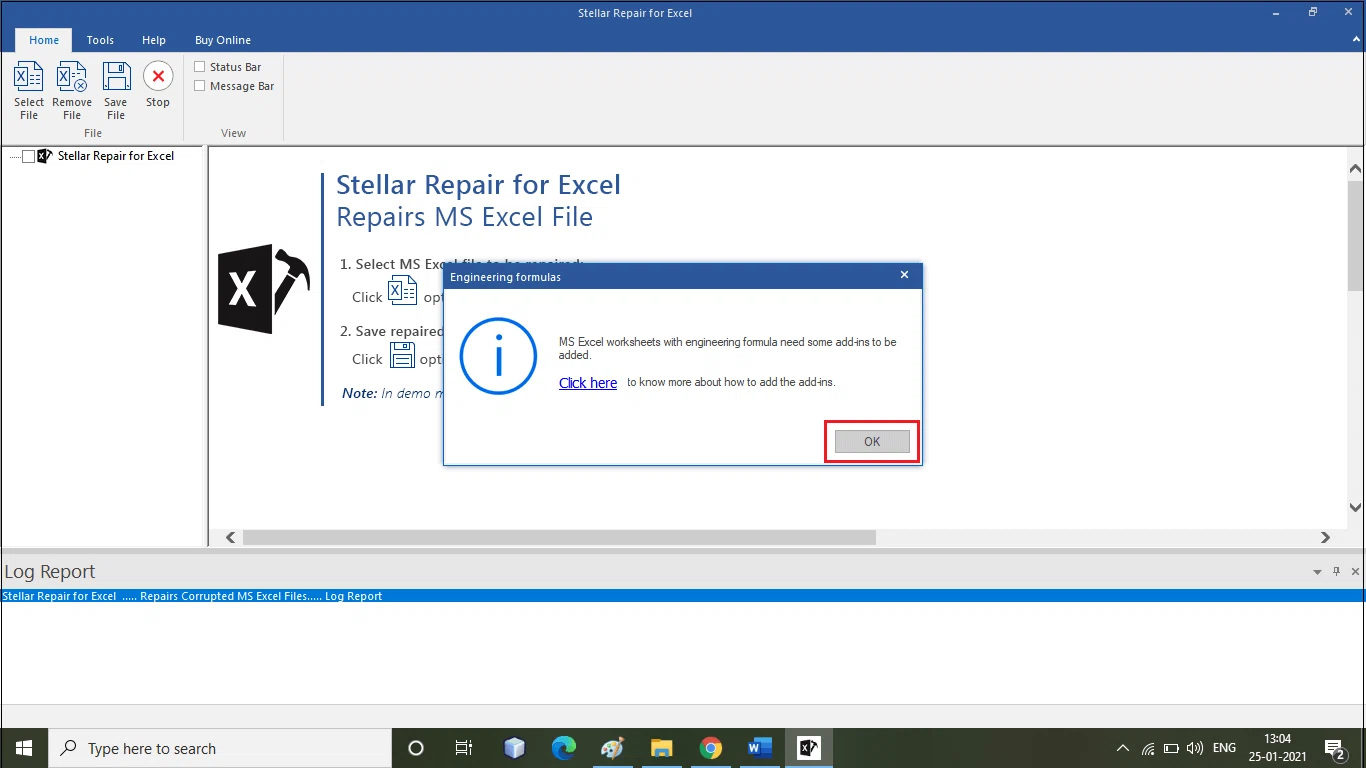Launch Microsoft Edge from taskbar

click(x=564, y=748)
